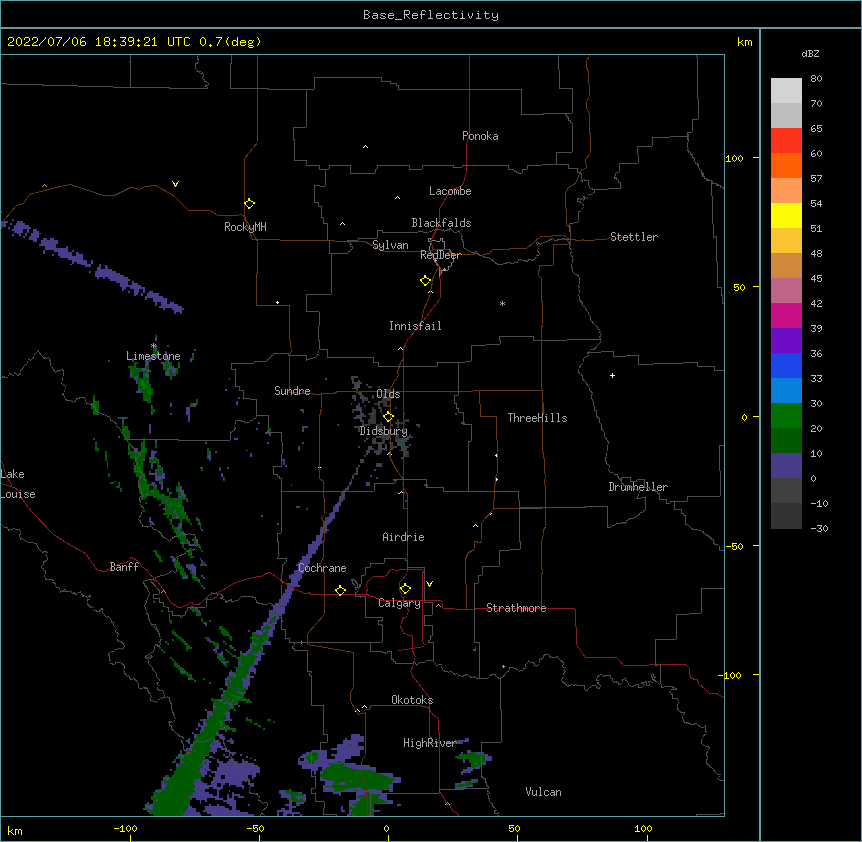This screenshot has width=862, height=842.
Task: Click the light gray 80 dBZ color swatch
Action: tap(786, 90)
